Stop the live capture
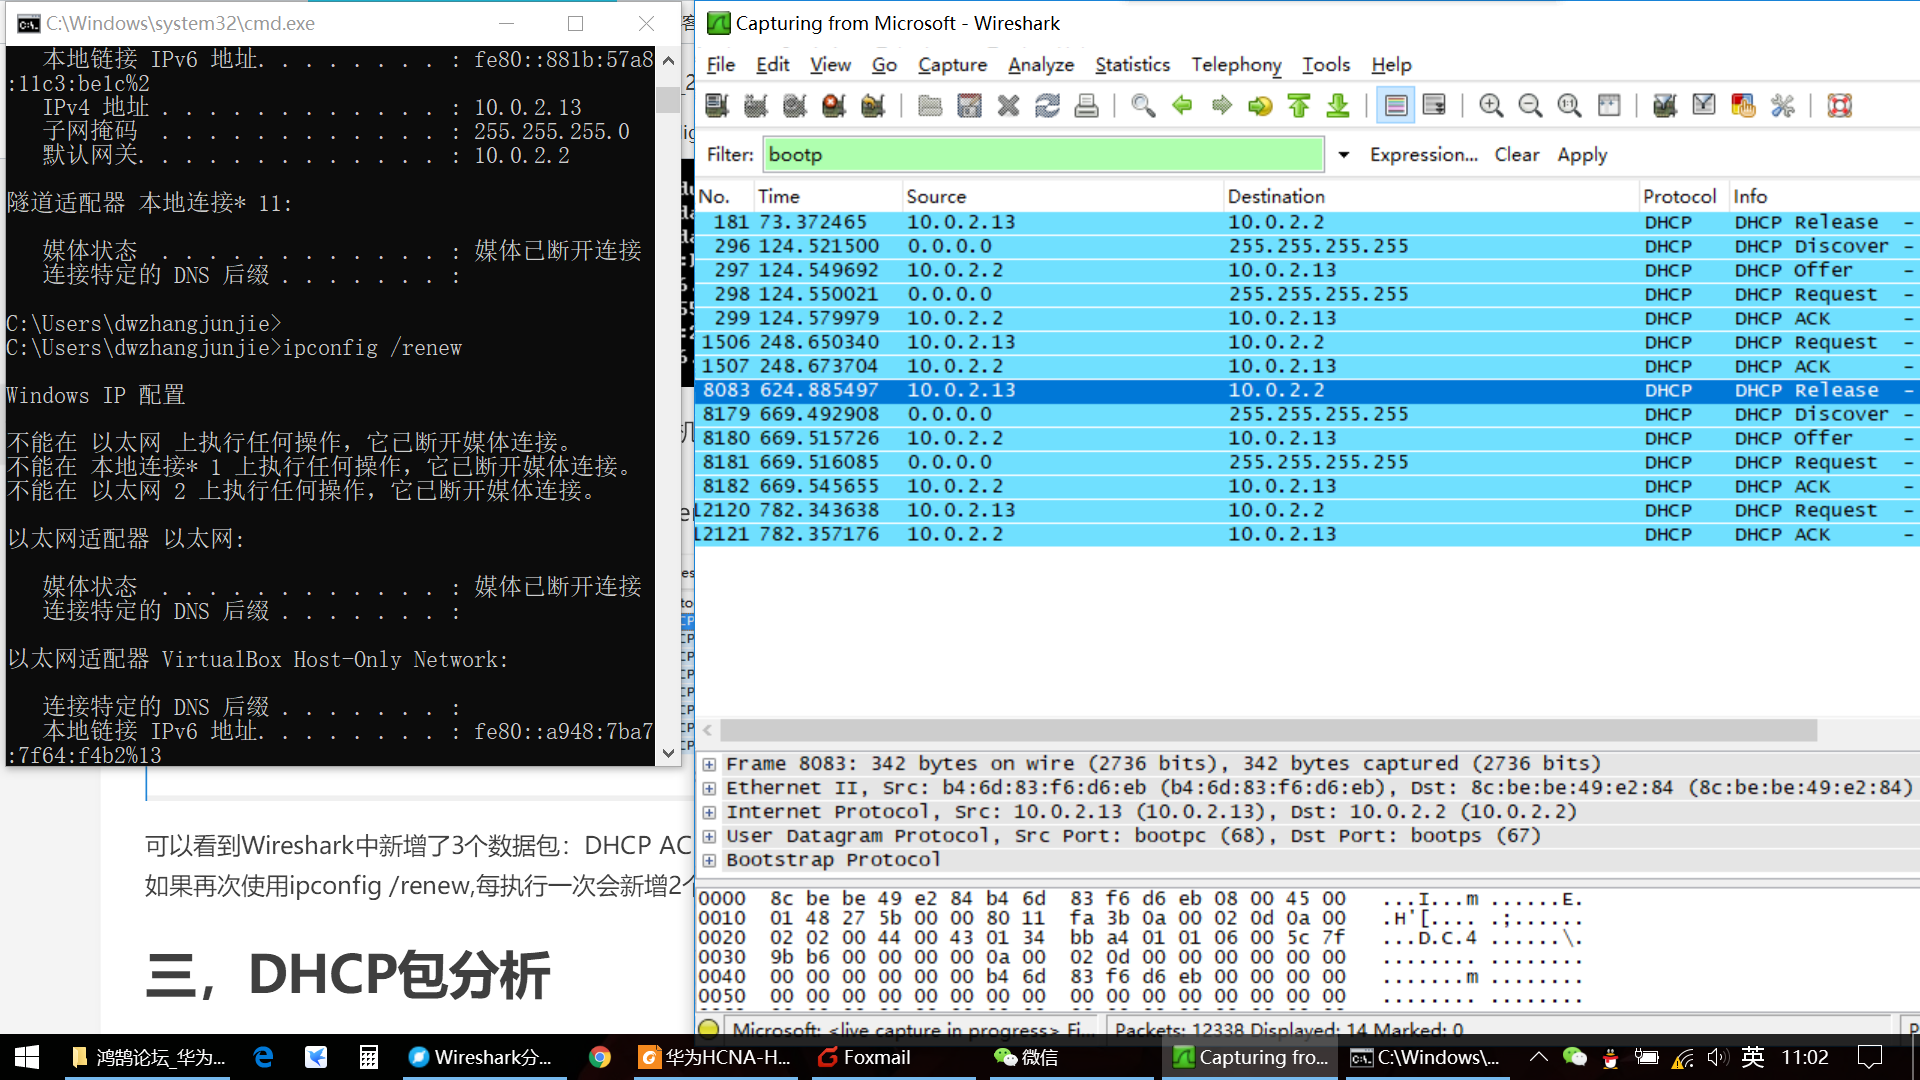 click(833, 105)
